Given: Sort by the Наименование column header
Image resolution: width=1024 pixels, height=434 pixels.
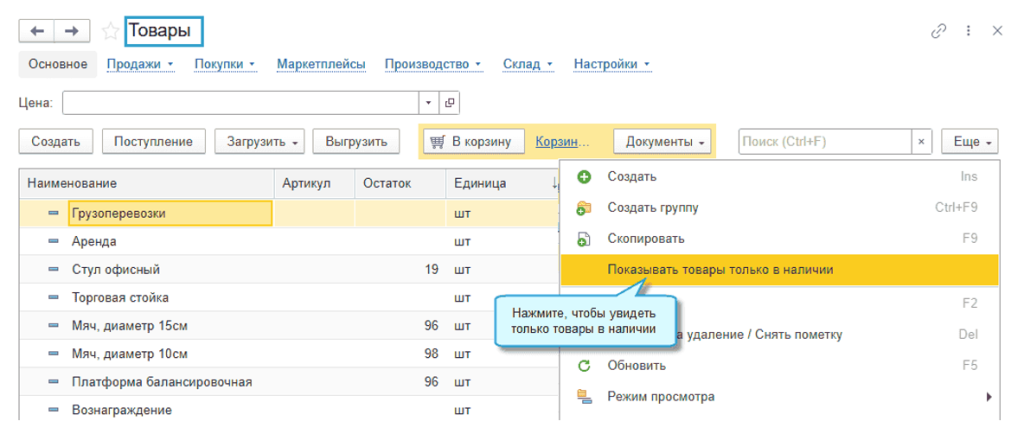Looking at the screenshot, I should (x=147, y=183).
